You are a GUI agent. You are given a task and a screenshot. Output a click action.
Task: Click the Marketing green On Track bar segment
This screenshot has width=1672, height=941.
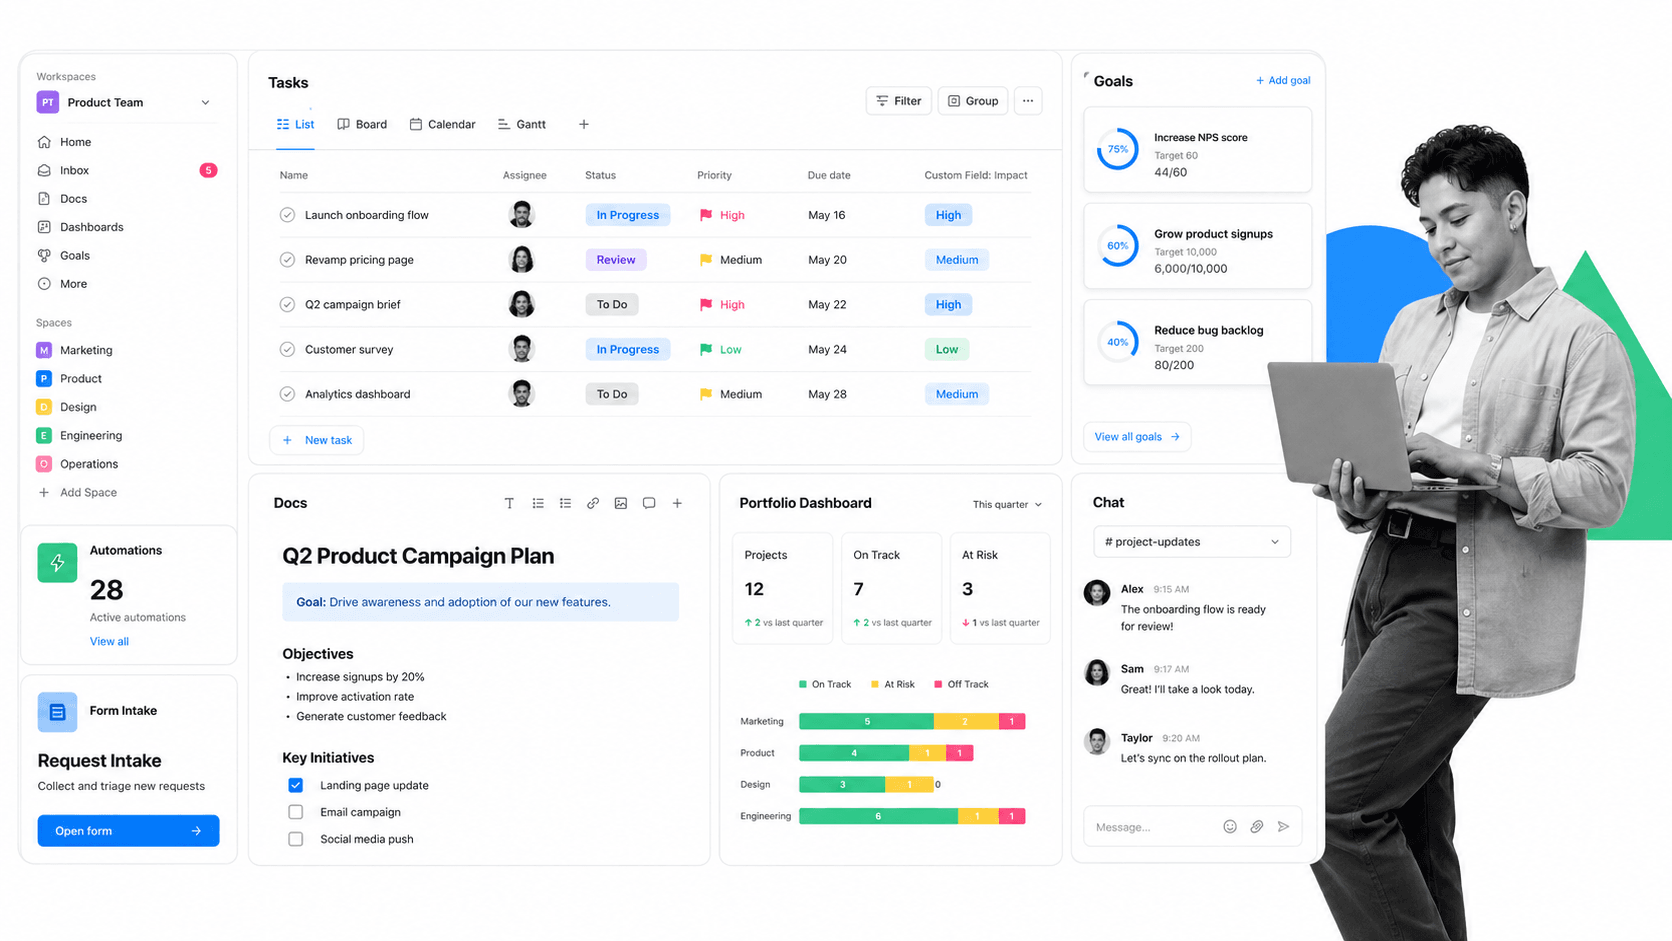click(867, 721)
